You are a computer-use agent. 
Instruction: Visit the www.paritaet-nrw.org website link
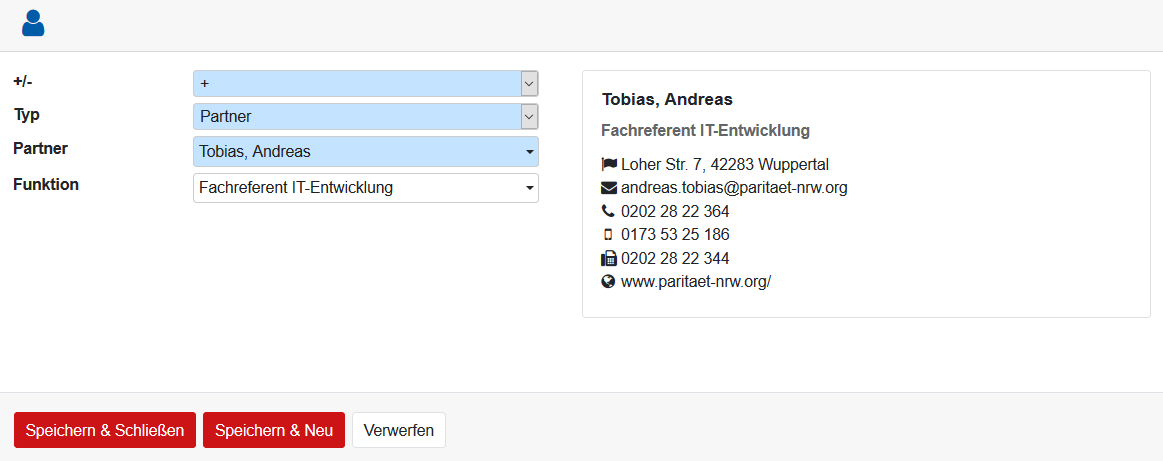coord(696,282)
